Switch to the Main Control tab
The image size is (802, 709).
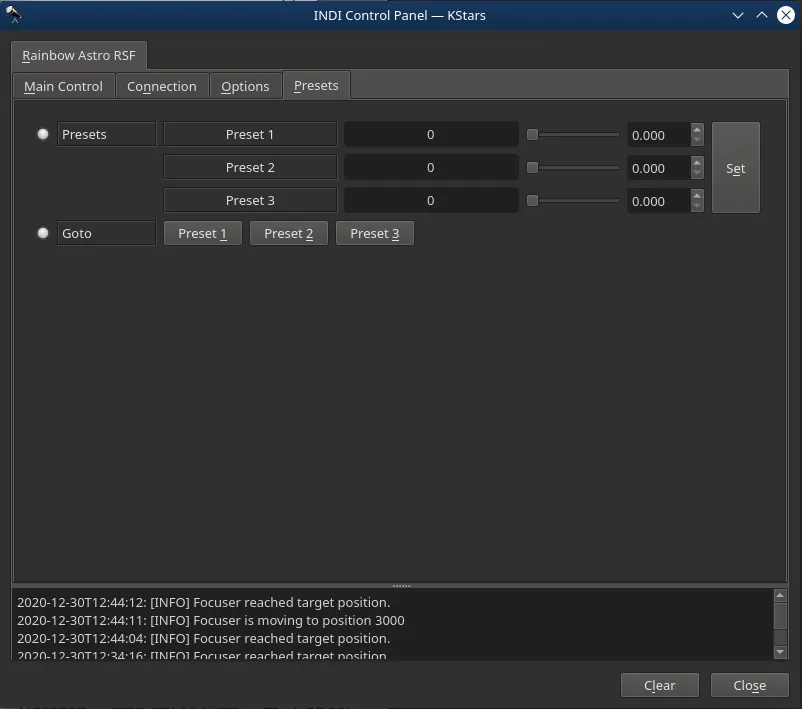point(63,86)
